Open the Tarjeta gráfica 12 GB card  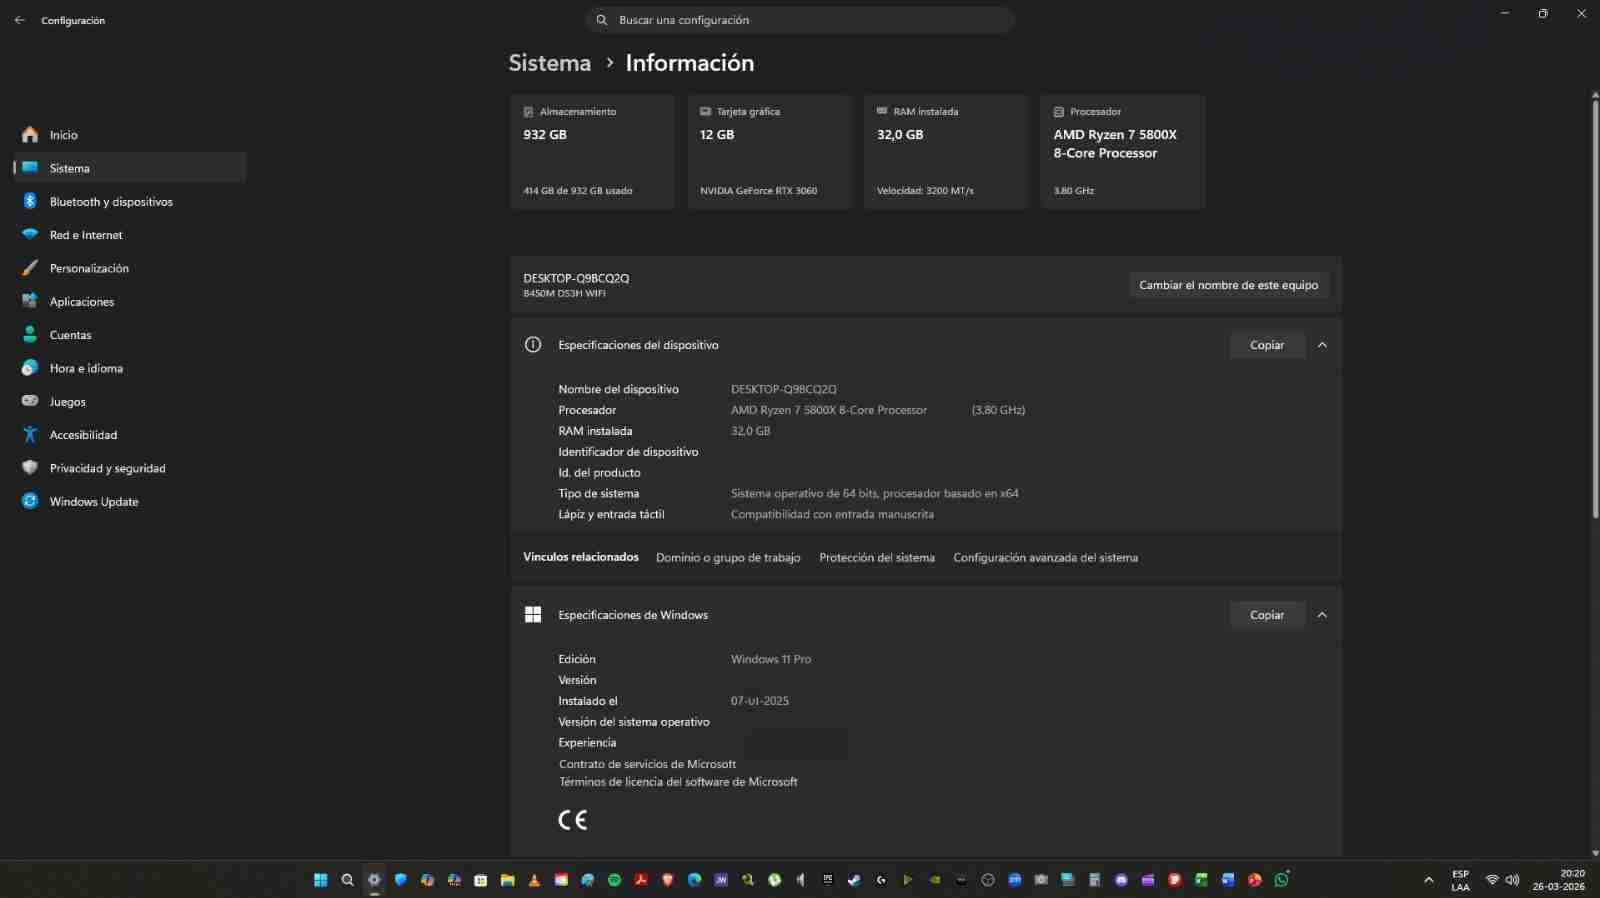tap(769, 152)
